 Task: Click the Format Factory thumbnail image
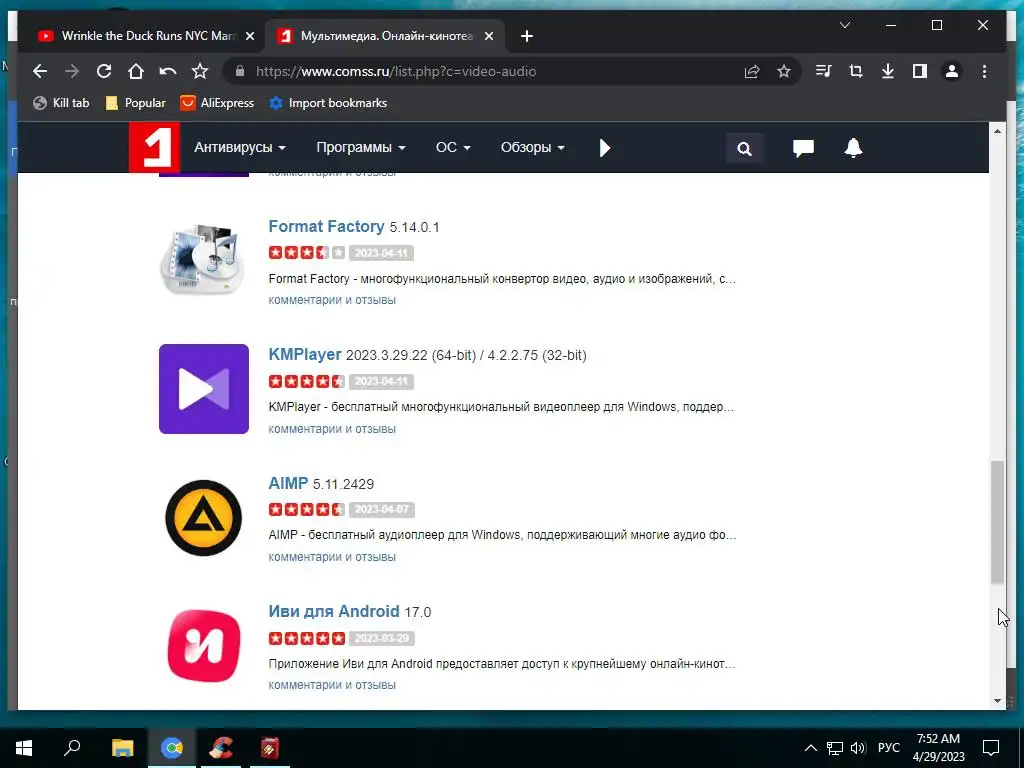pos(203,260)
